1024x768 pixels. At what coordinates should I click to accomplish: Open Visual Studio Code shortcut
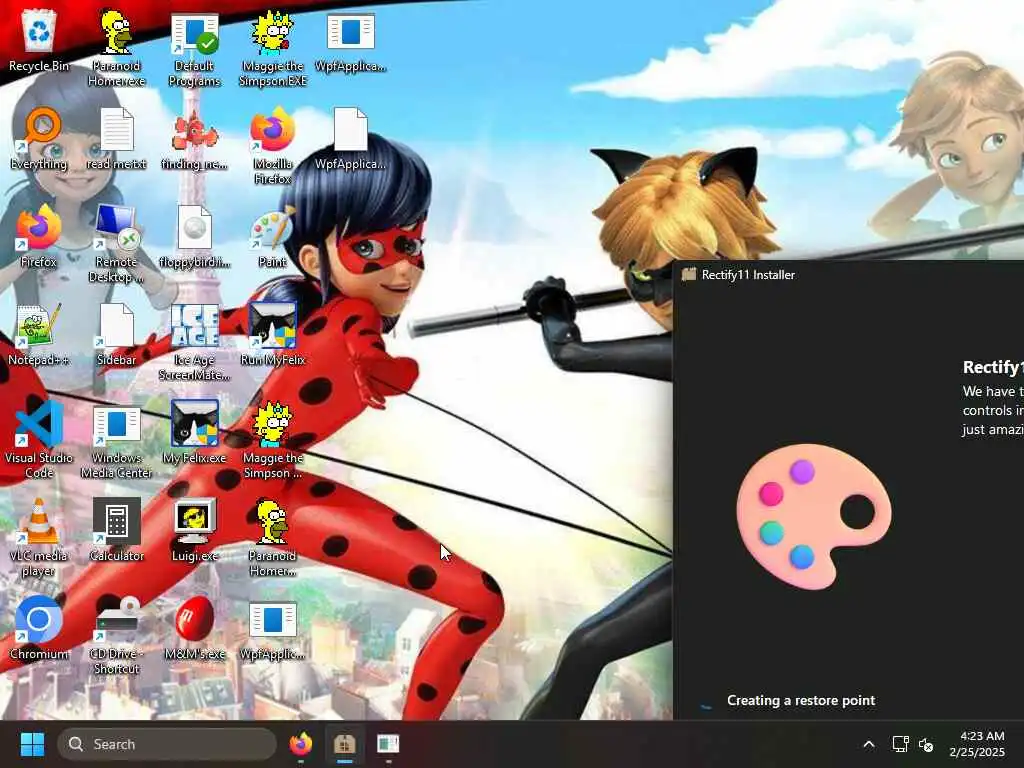(39, 439)
